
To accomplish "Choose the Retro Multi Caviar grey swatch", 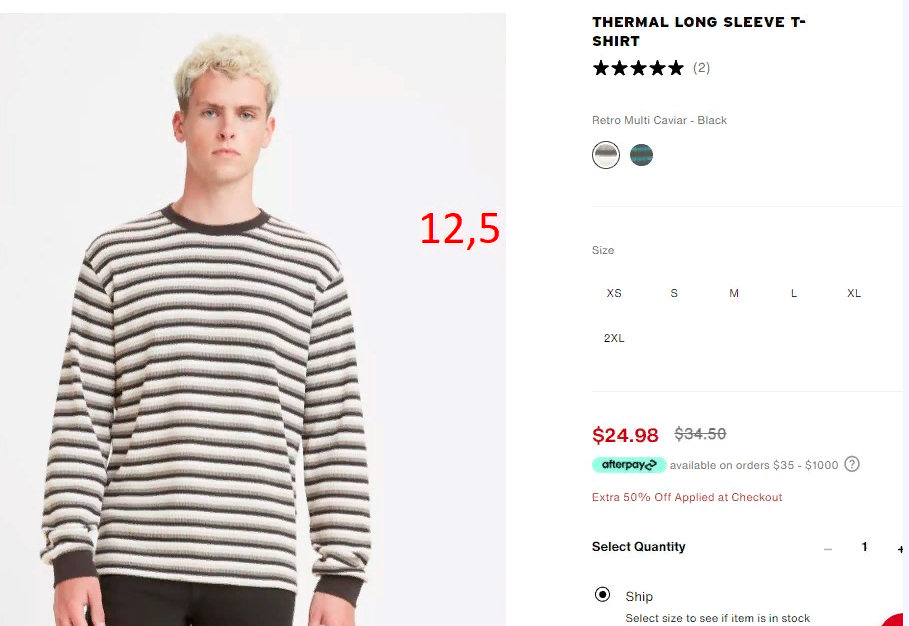I will coord(606,155).
